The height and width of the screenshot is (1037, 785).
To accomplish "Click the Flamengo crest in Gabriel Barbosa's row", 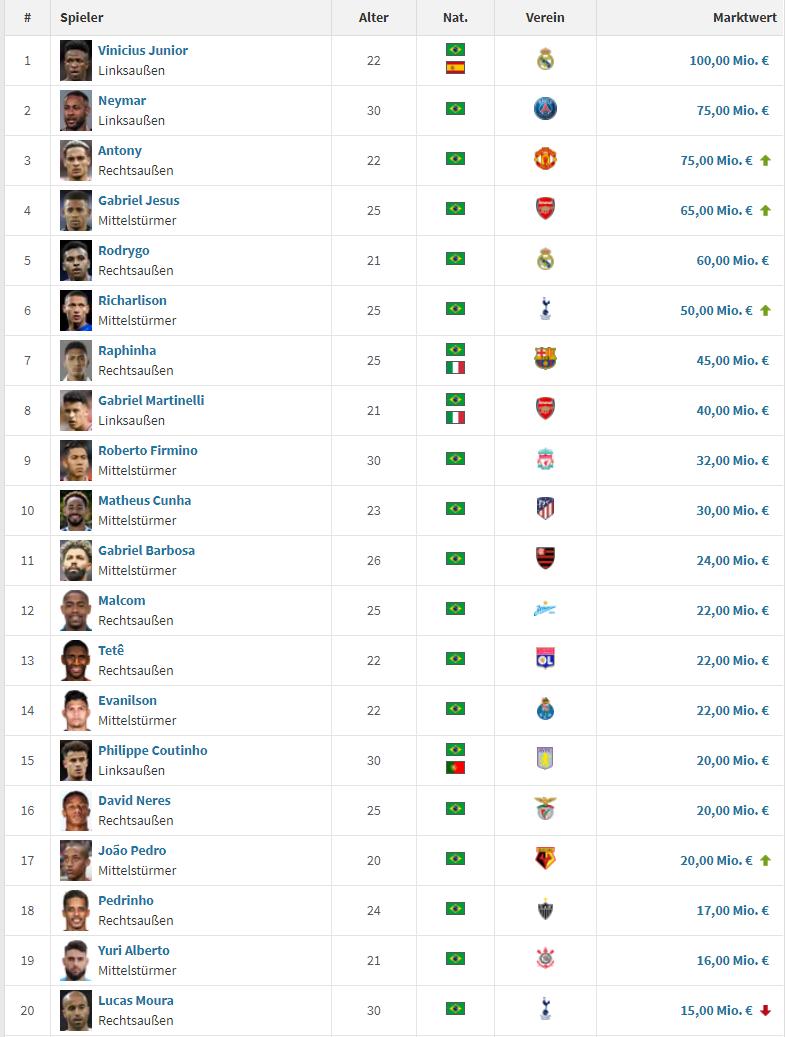I will 545,560.
